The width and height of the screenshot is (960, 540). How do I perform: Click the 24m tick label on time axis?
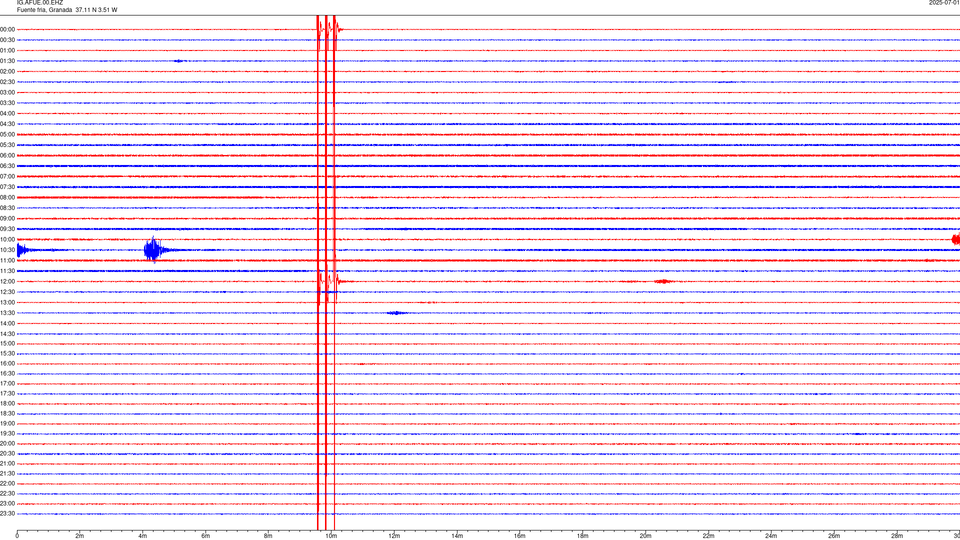coord(771,536)
